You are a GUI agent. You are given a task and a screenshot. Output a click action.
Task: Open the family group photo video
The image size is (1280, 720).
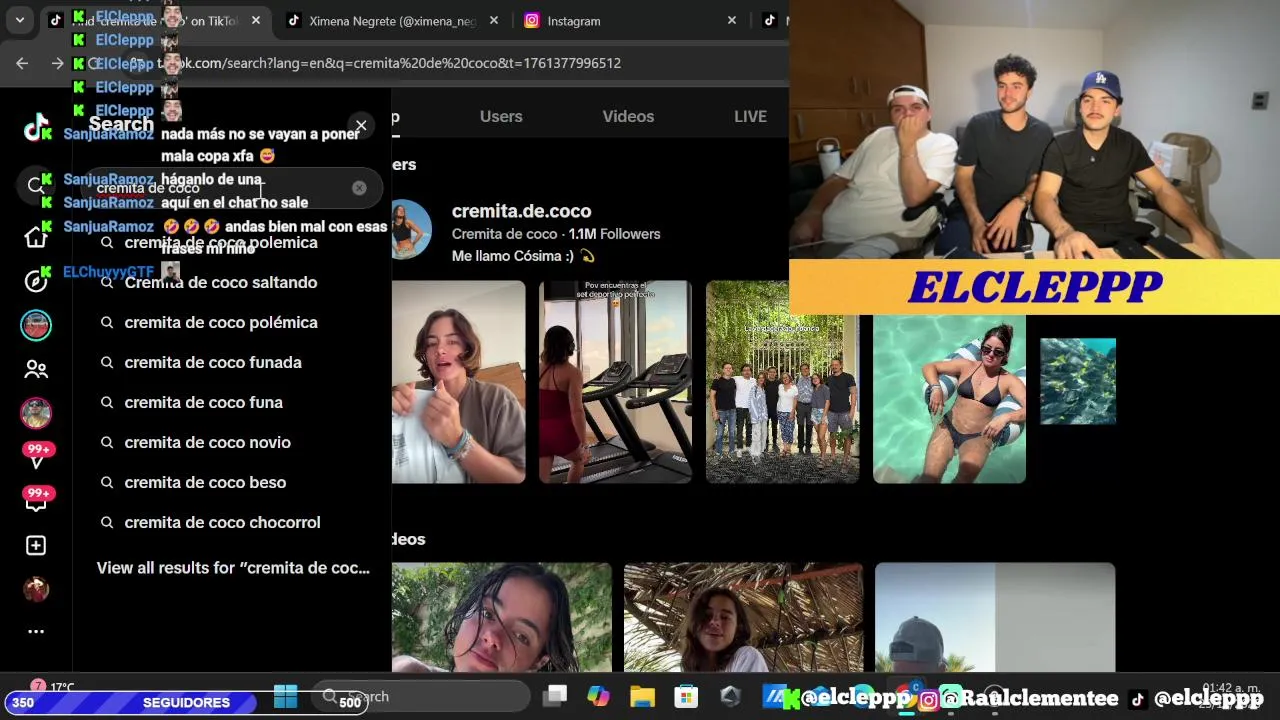click(x=782, y=382)
